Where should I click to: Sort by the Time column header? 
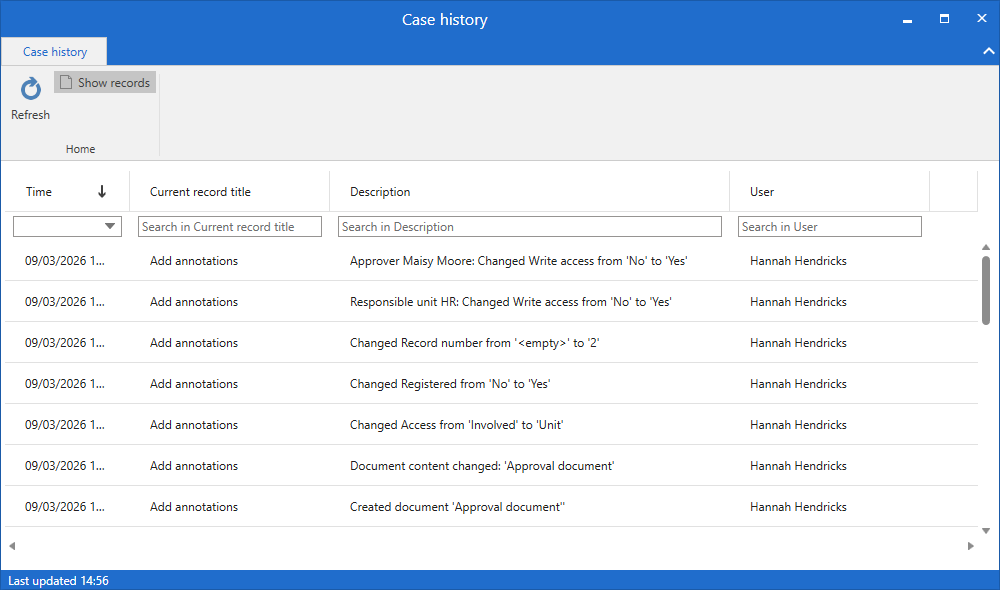[66, 191]
